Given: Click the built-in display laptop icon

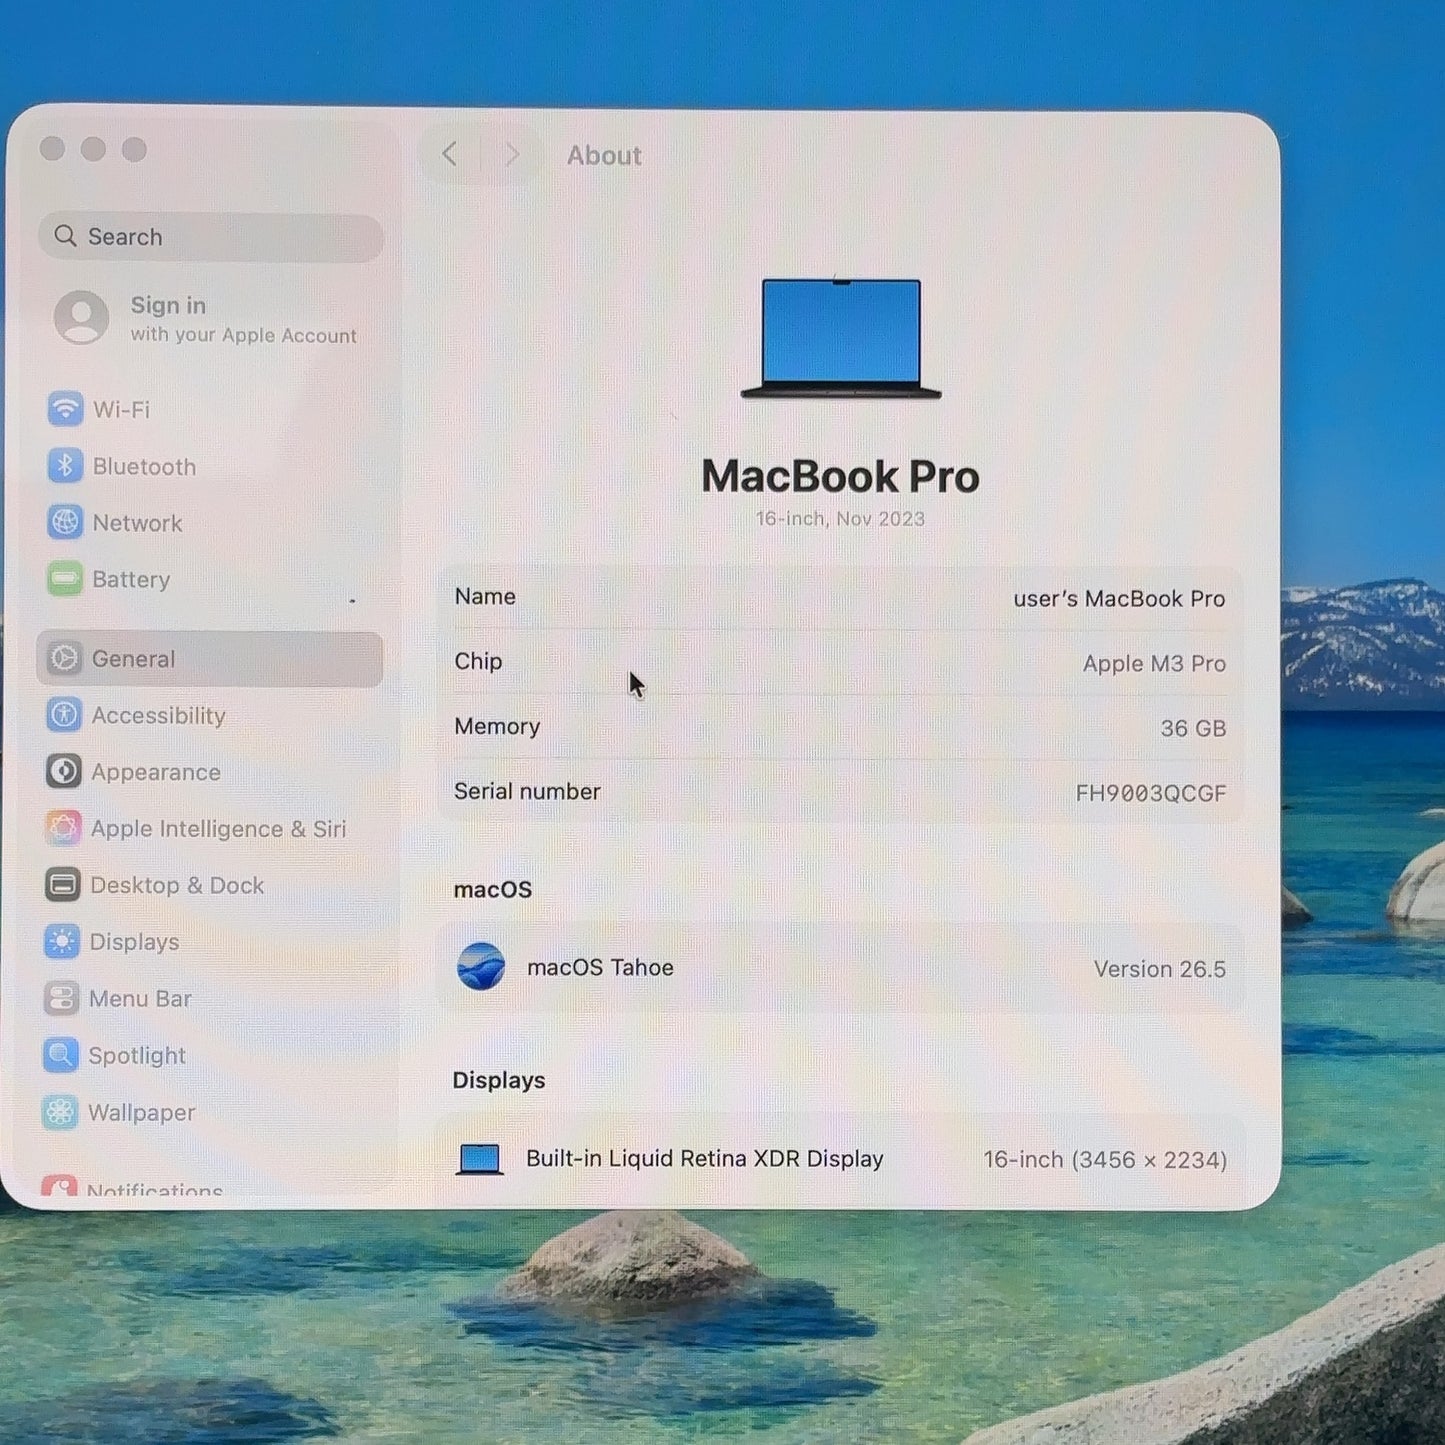Looking at the screenshot, I should point(480,1159).
